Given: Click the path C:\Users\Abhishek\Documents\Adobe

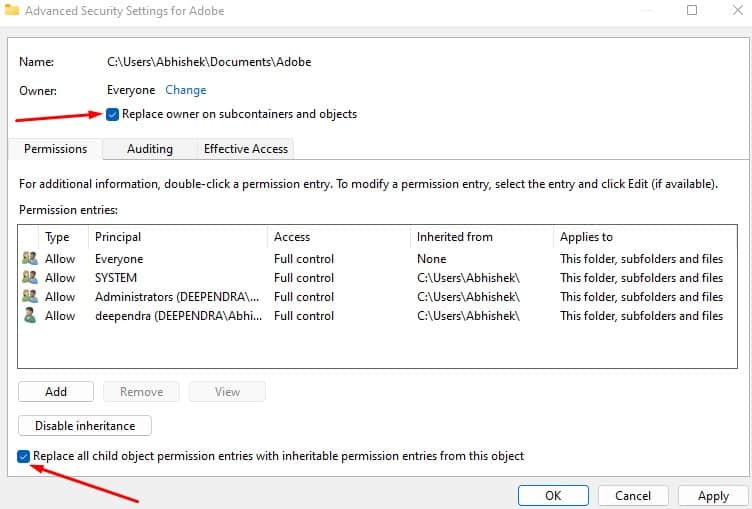Looking at the screenshot, I should (209, 62).
